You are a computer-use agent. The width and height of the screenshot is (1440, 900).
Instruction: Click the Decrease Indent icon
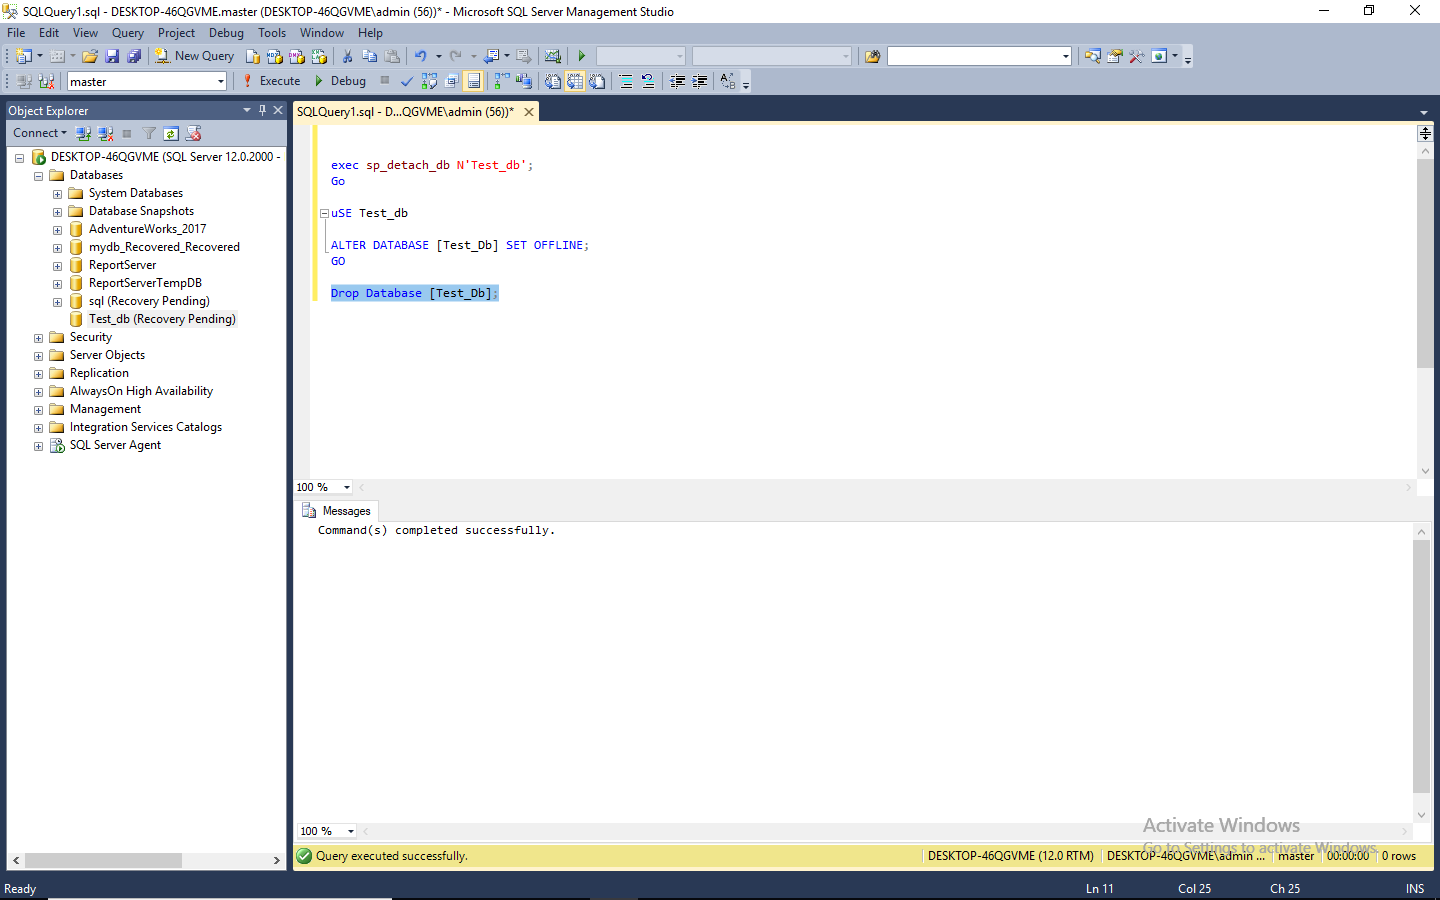click(677, 81)
